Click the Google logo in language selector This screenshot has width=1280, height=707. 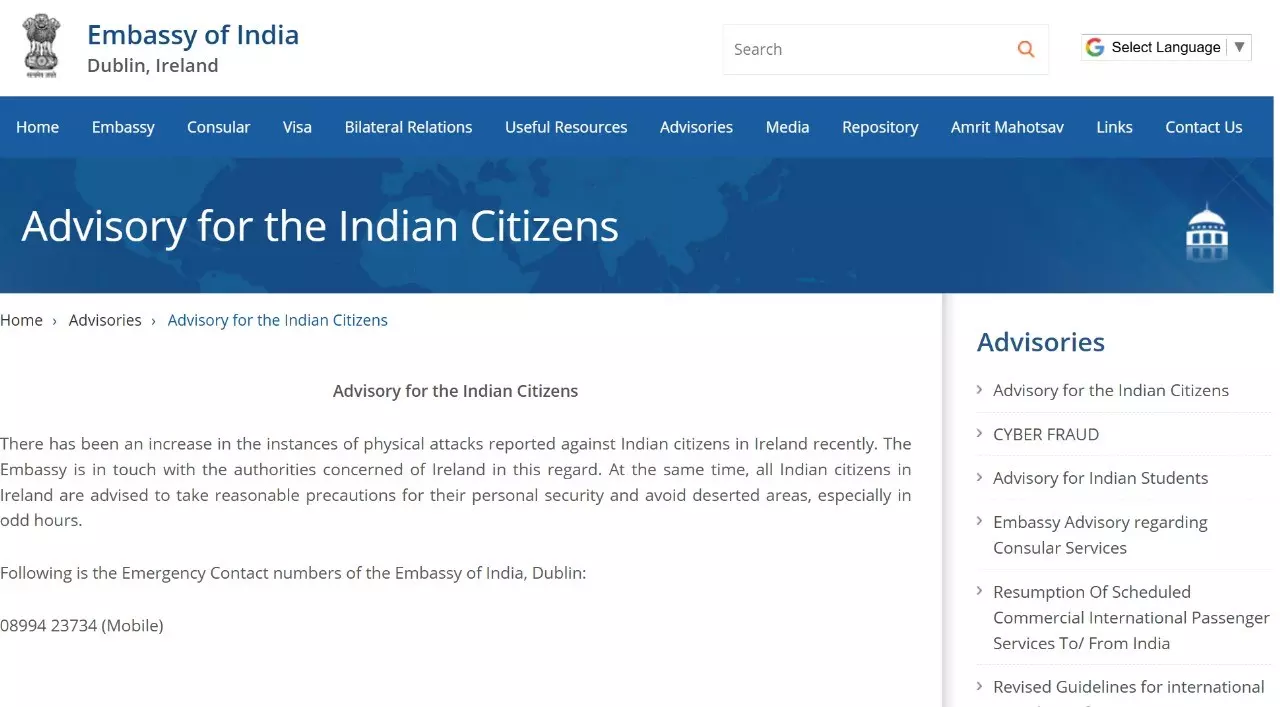[1095, 47]
